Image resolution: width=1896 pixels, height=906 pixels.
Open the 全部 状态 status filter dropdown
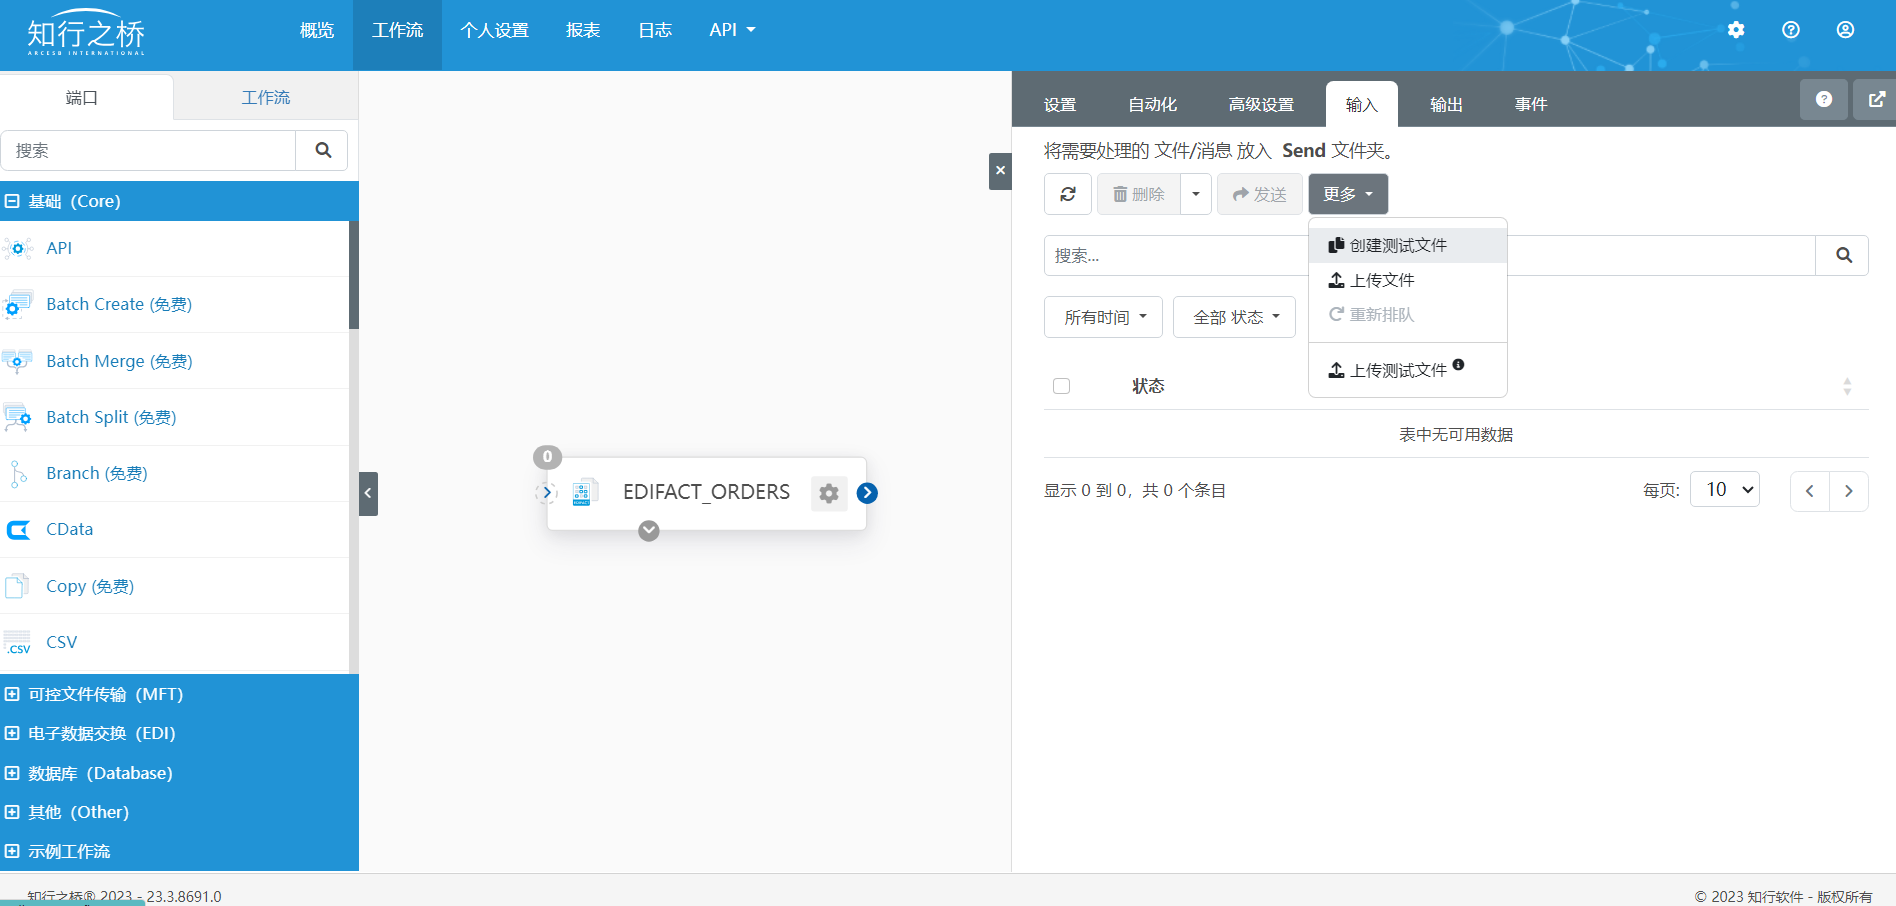(1234, 317)
